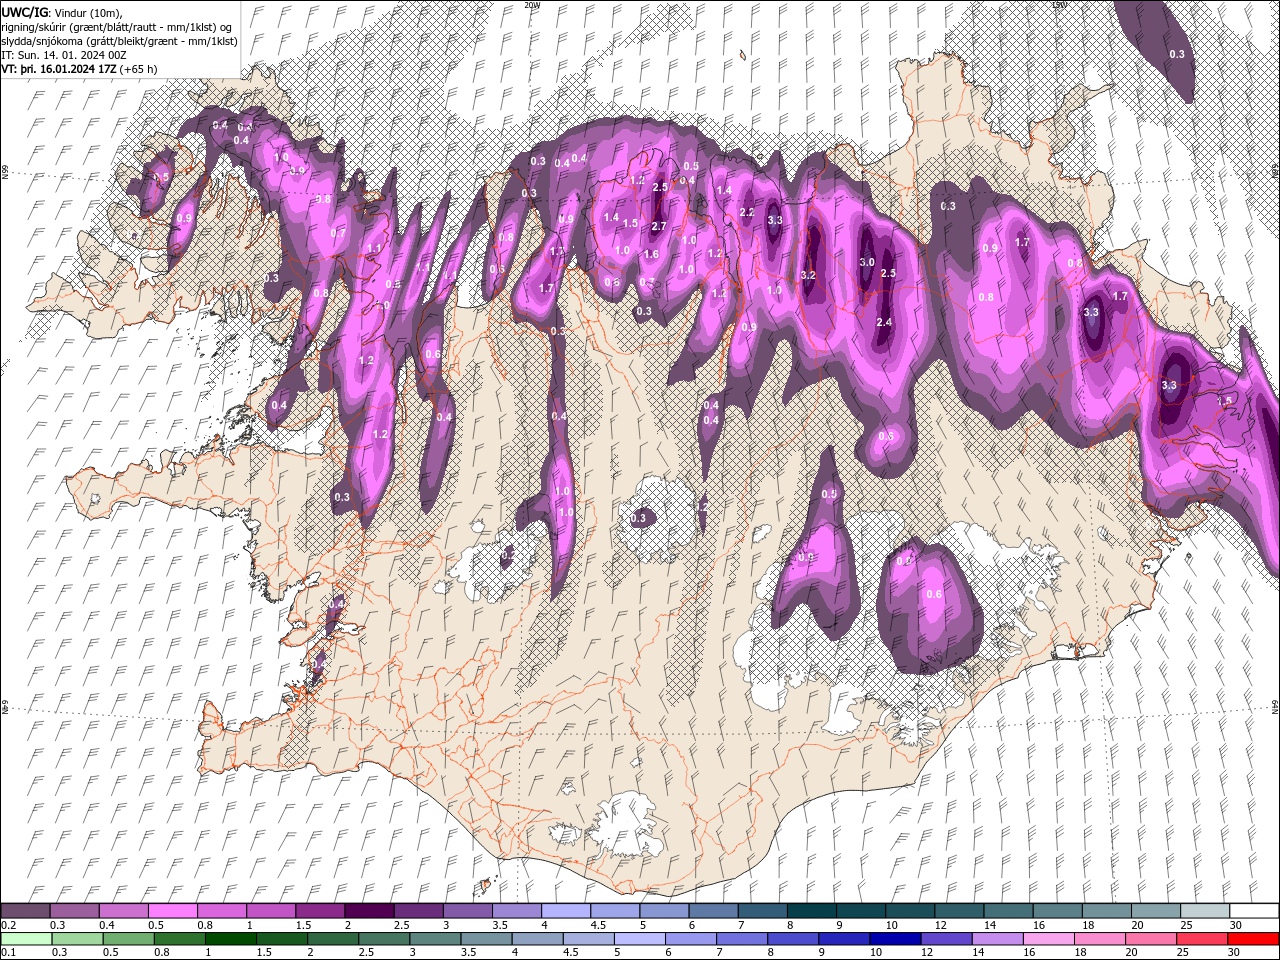Image resolution: width=1280 pixels, height=960 pixels.
Task: Click the '0.1' label in lower legend row
Action: pos(7,953)
